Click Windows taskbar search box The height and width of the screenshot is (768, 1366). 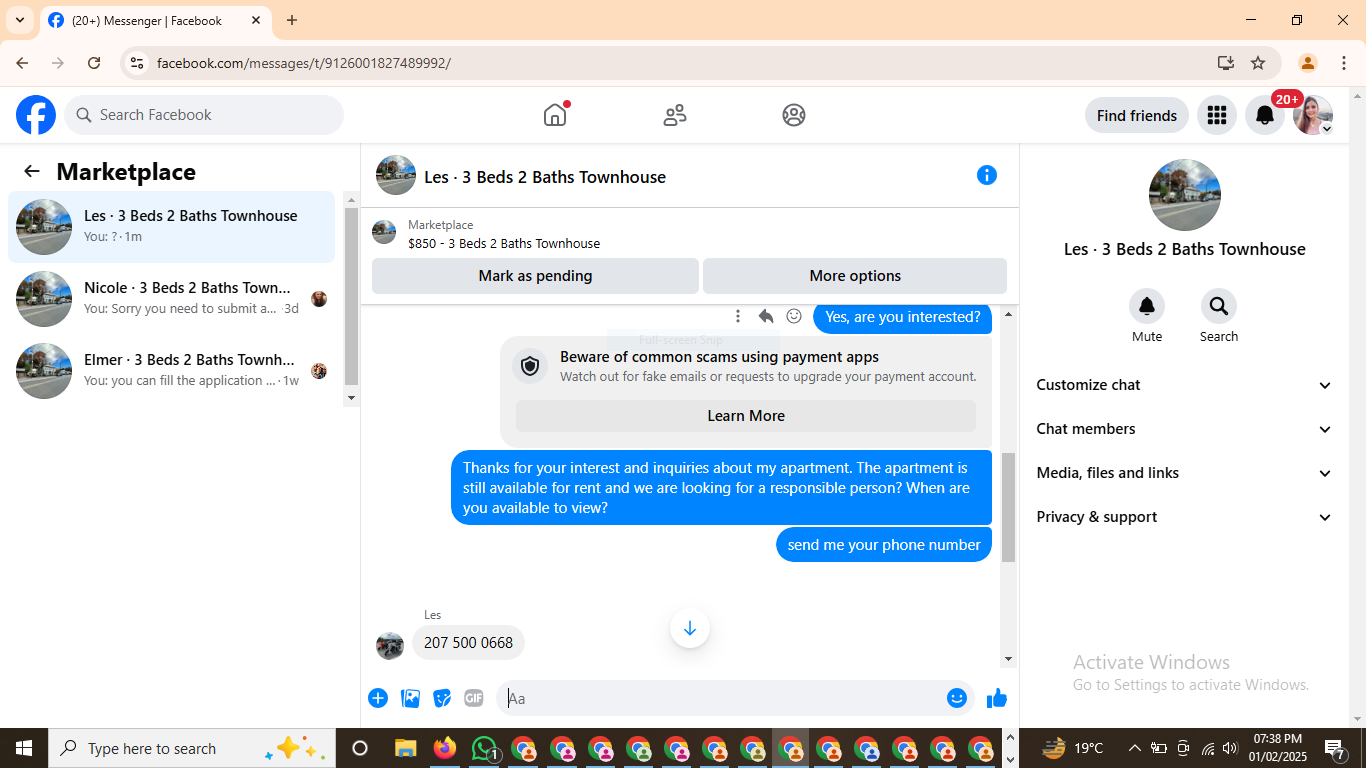click(x=190, y=748)
